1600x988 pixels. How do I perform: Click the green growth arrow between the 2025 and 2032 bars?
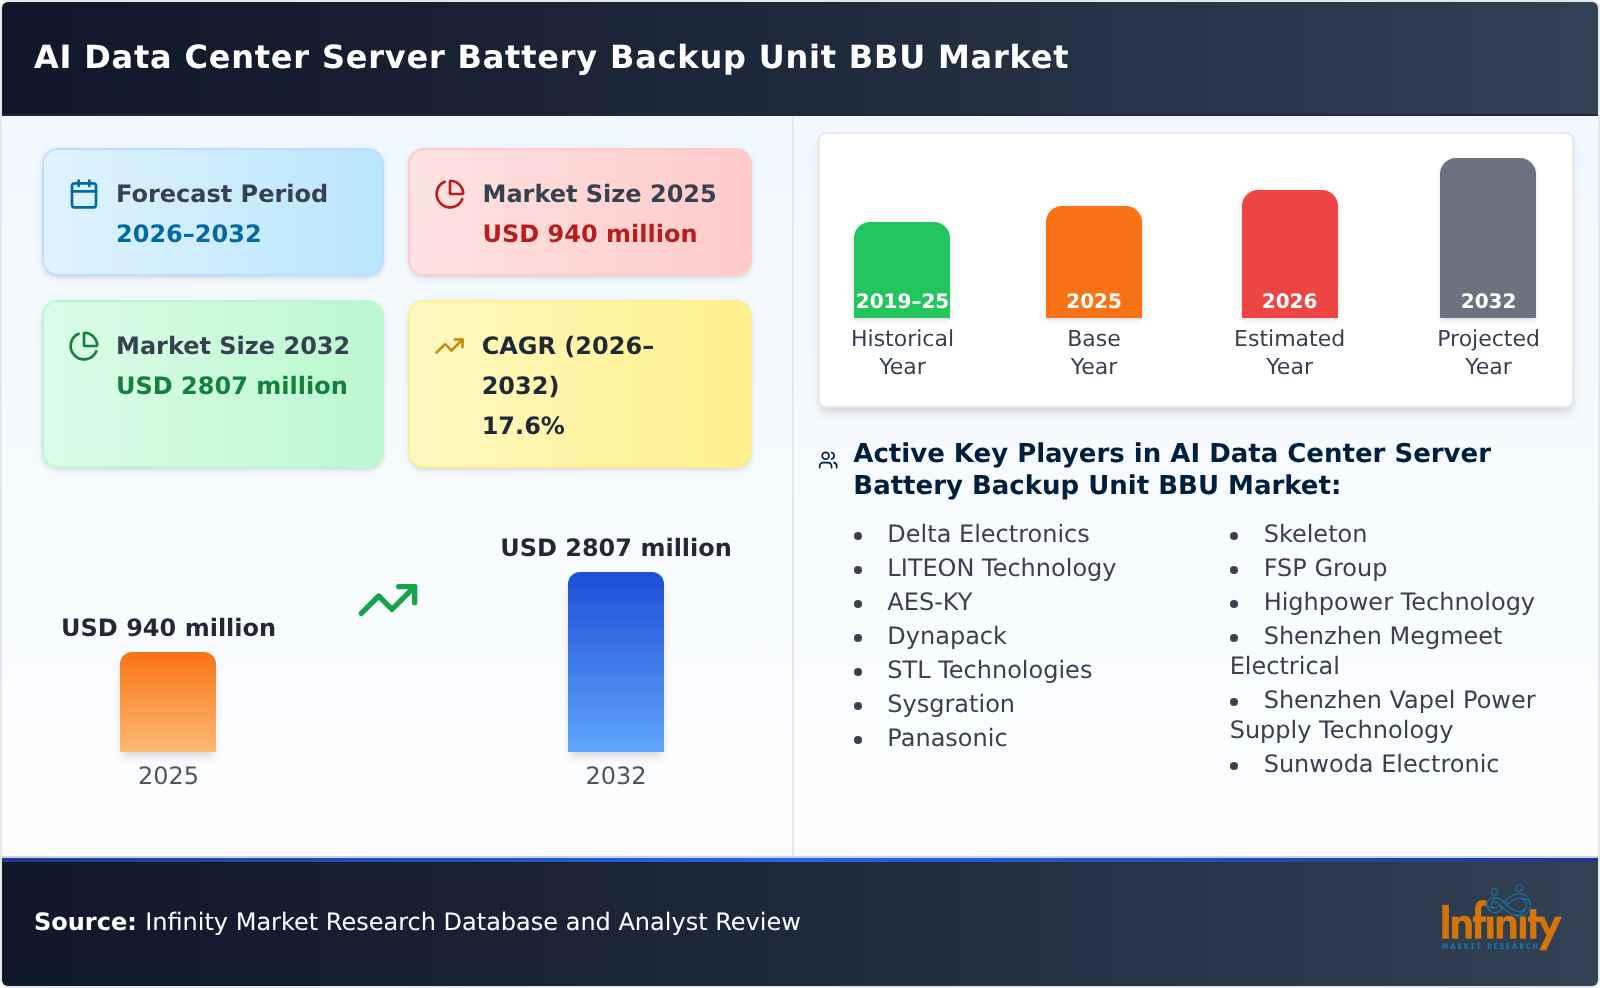[390, 600]
